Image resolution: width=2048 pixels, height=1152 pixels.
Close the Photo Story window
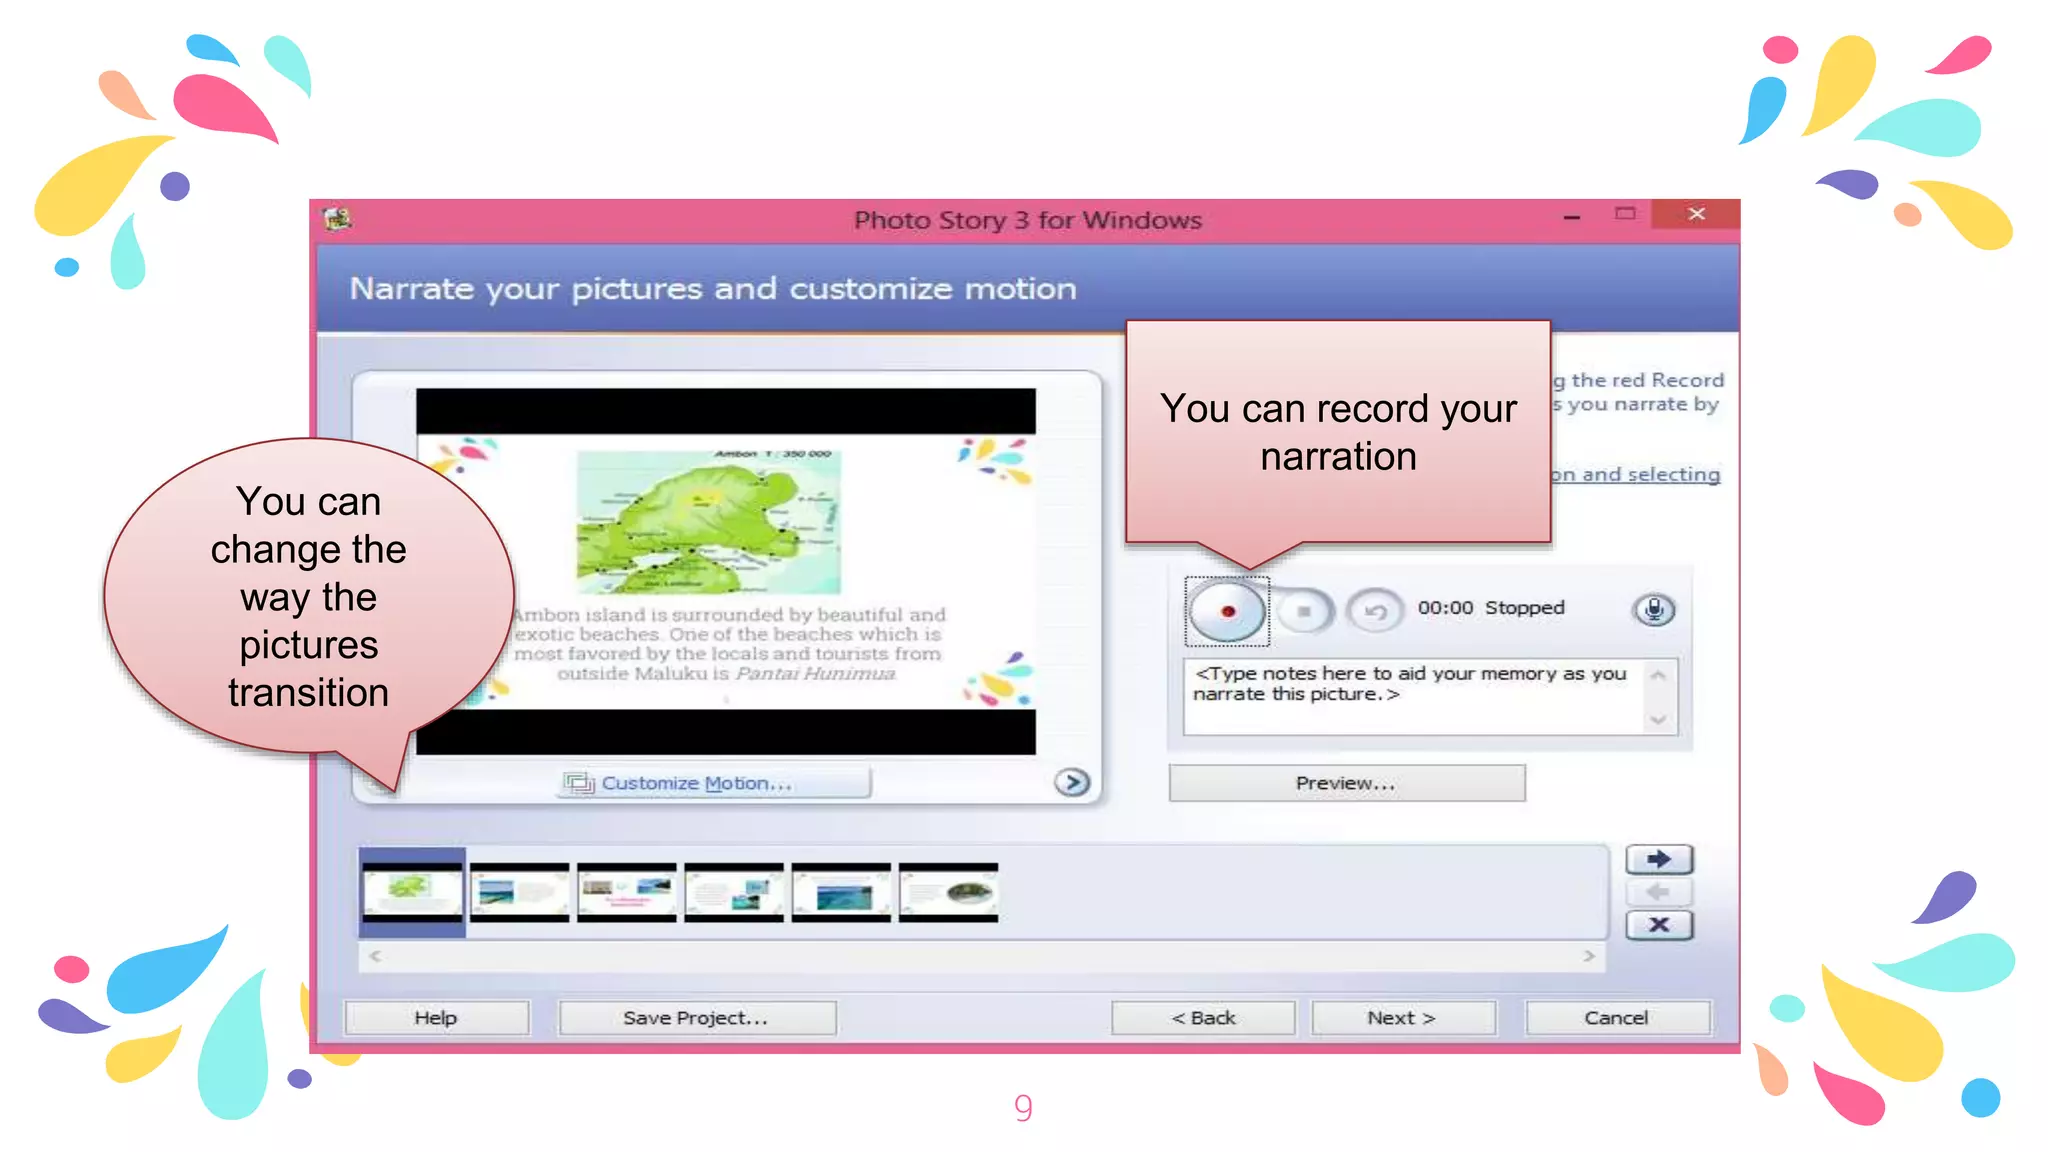coord(1696,214)
